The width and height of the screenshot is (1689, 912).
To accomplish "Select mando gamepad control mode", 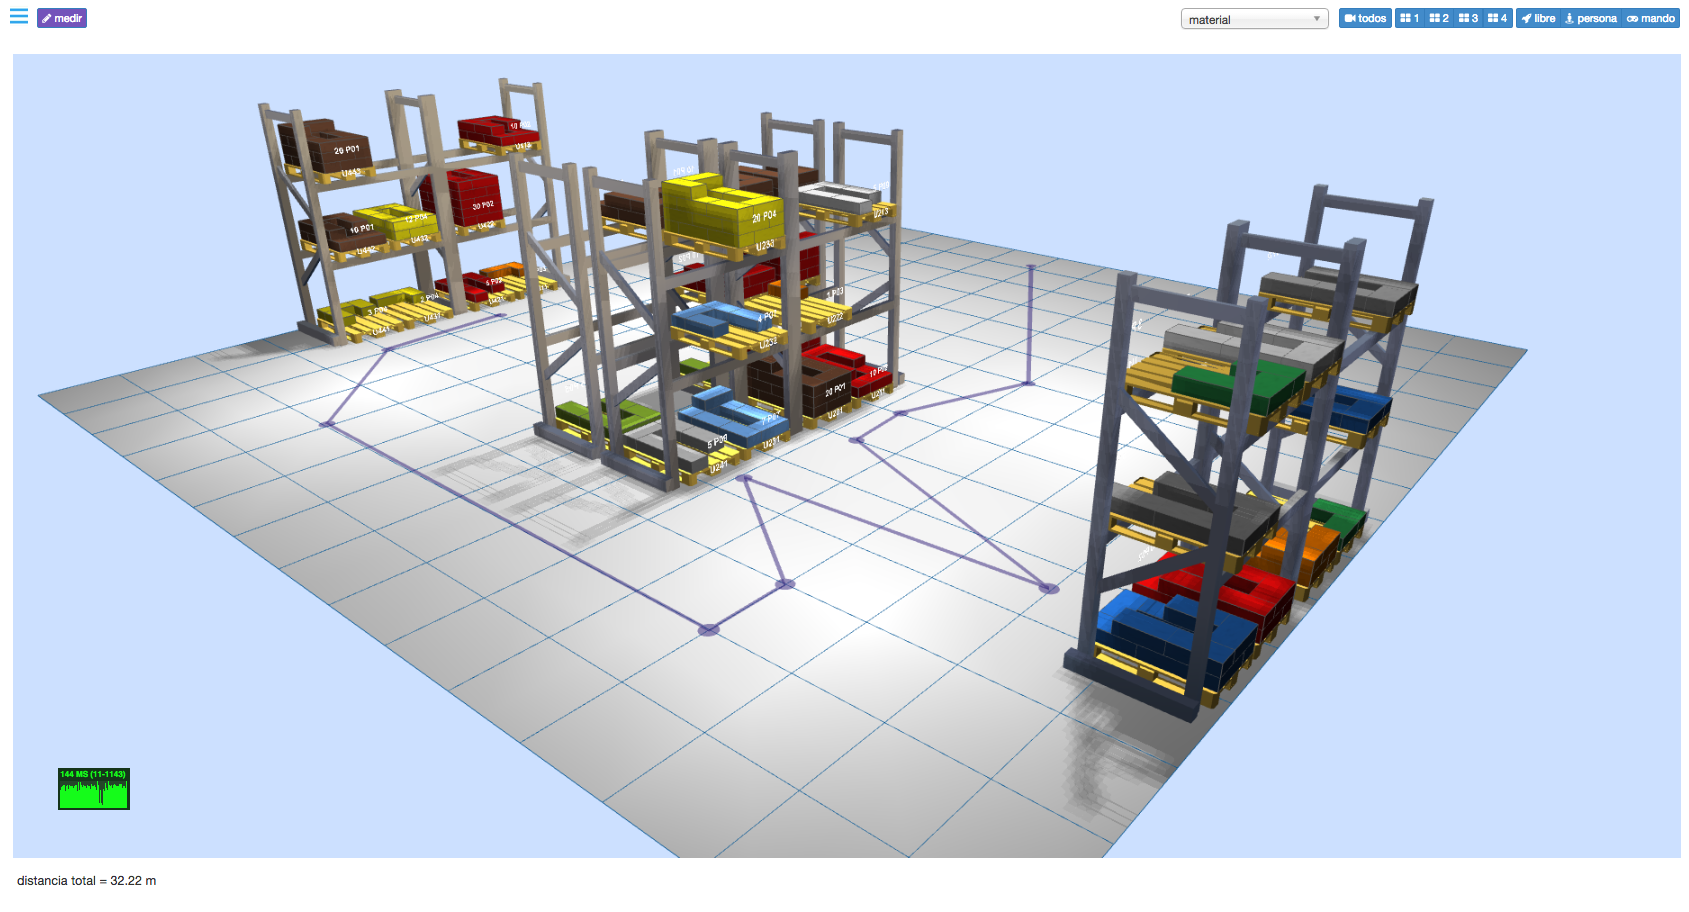I will coord(1651,18).
